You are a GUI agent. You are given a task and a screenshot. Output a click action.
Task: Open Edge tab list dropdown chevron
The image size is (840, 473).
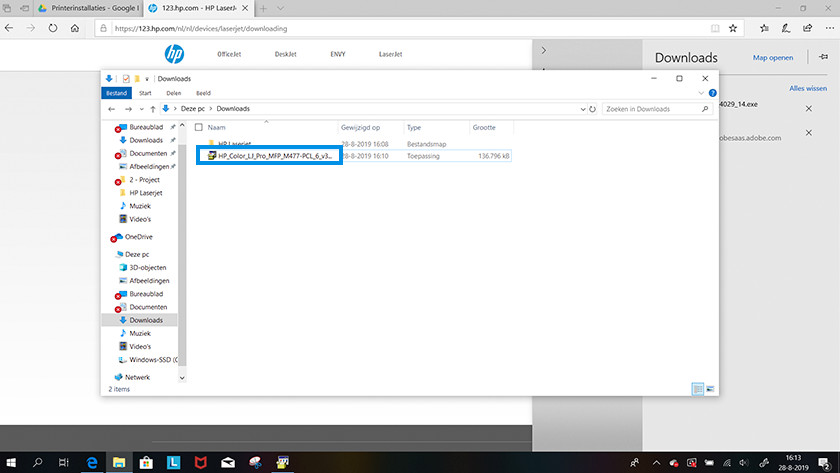[280, 9]
